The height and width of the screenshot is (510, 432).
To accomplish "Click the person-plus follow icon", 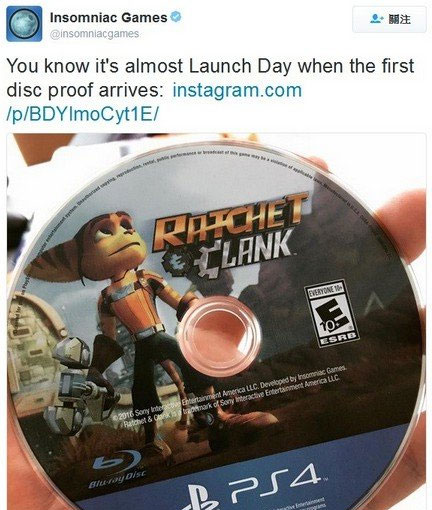I will coord(377,19).
